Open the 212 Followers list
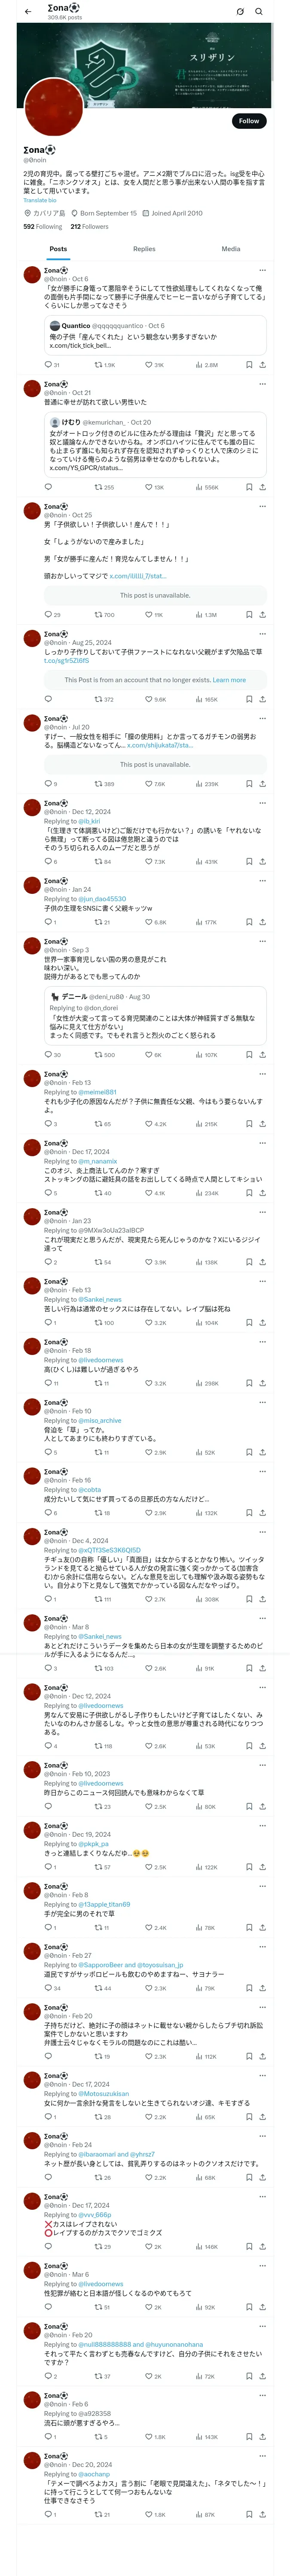The width and height of the screenshot is (290, 2576). point(89,226)
